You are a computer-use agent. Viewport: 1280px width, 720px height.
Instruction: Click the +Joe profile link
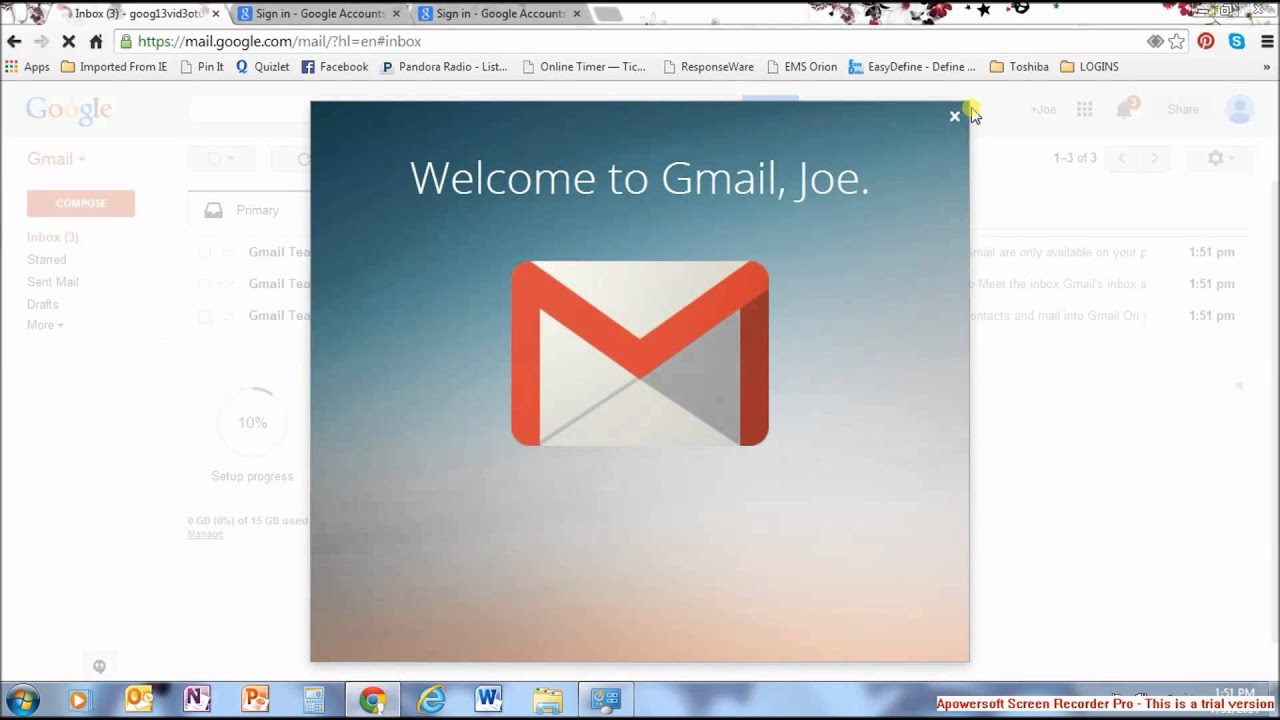point(1043,110)
